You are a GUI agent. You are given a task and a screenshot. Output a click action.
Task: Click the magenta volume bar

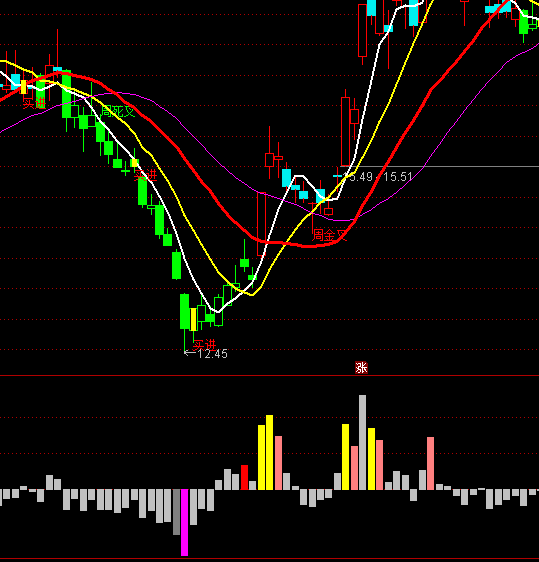coord(185,523)
